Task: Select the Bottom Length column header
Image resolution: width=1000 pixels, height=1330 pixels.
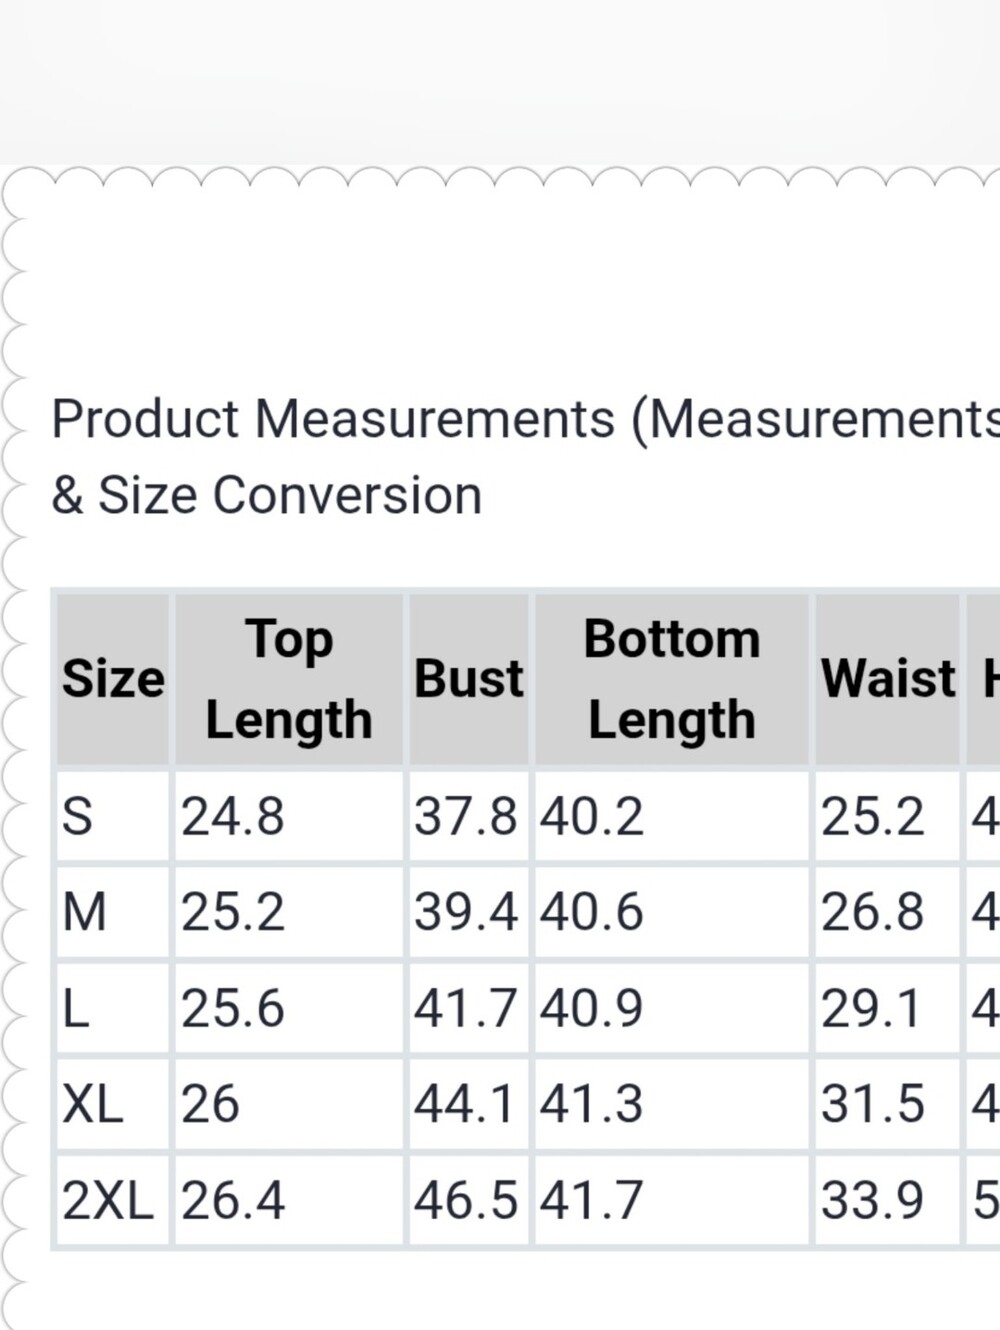Action: (x=672, y=679)
